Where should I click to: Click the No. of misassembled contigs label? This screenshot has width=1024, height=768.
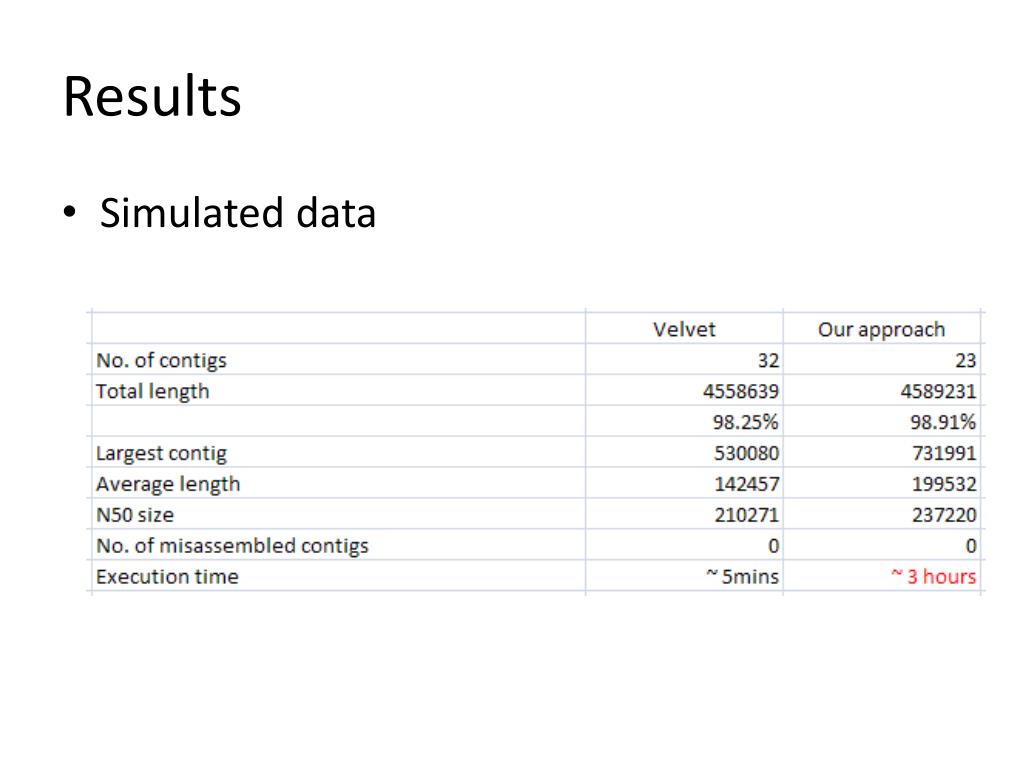[232, 546]
